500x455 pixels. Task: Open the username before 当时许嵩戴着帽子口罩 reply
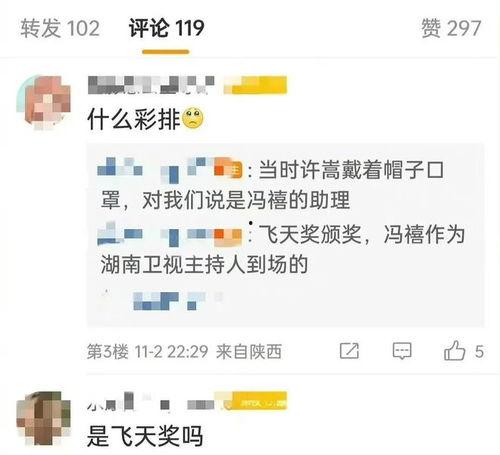(x=170, y=170)
